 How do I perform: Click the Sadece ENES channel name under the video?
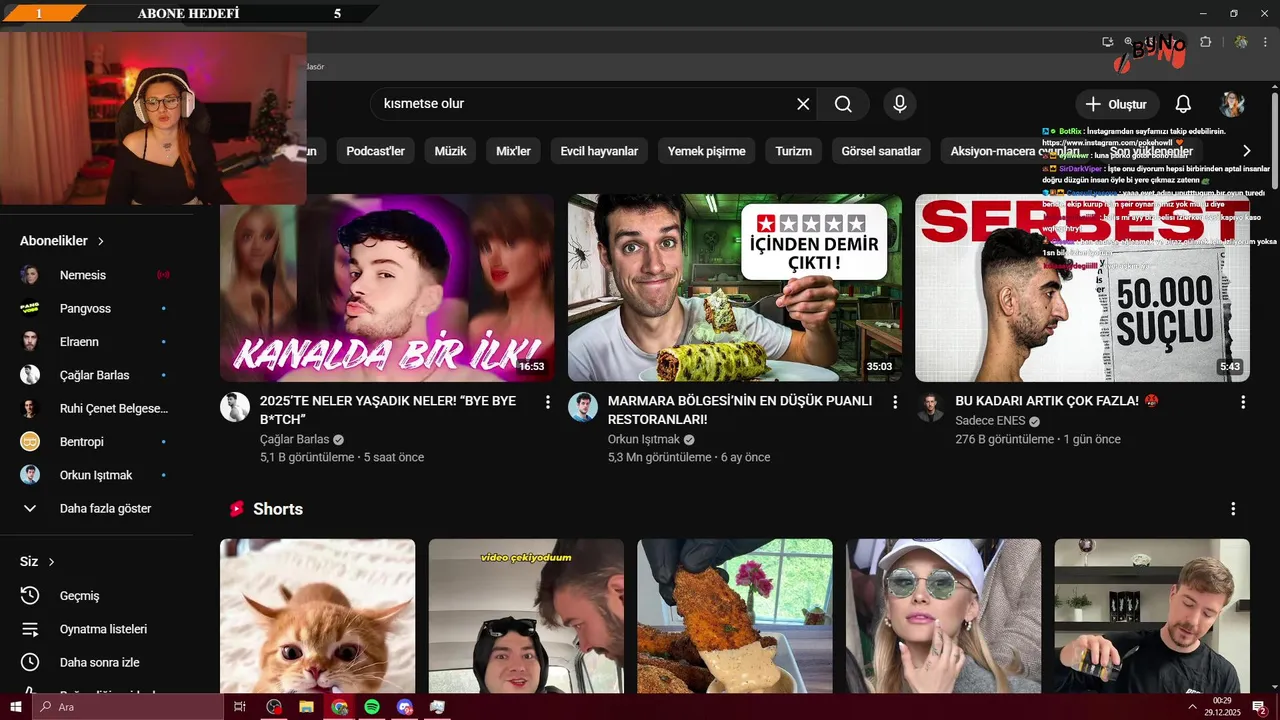[x=990, y=421]
